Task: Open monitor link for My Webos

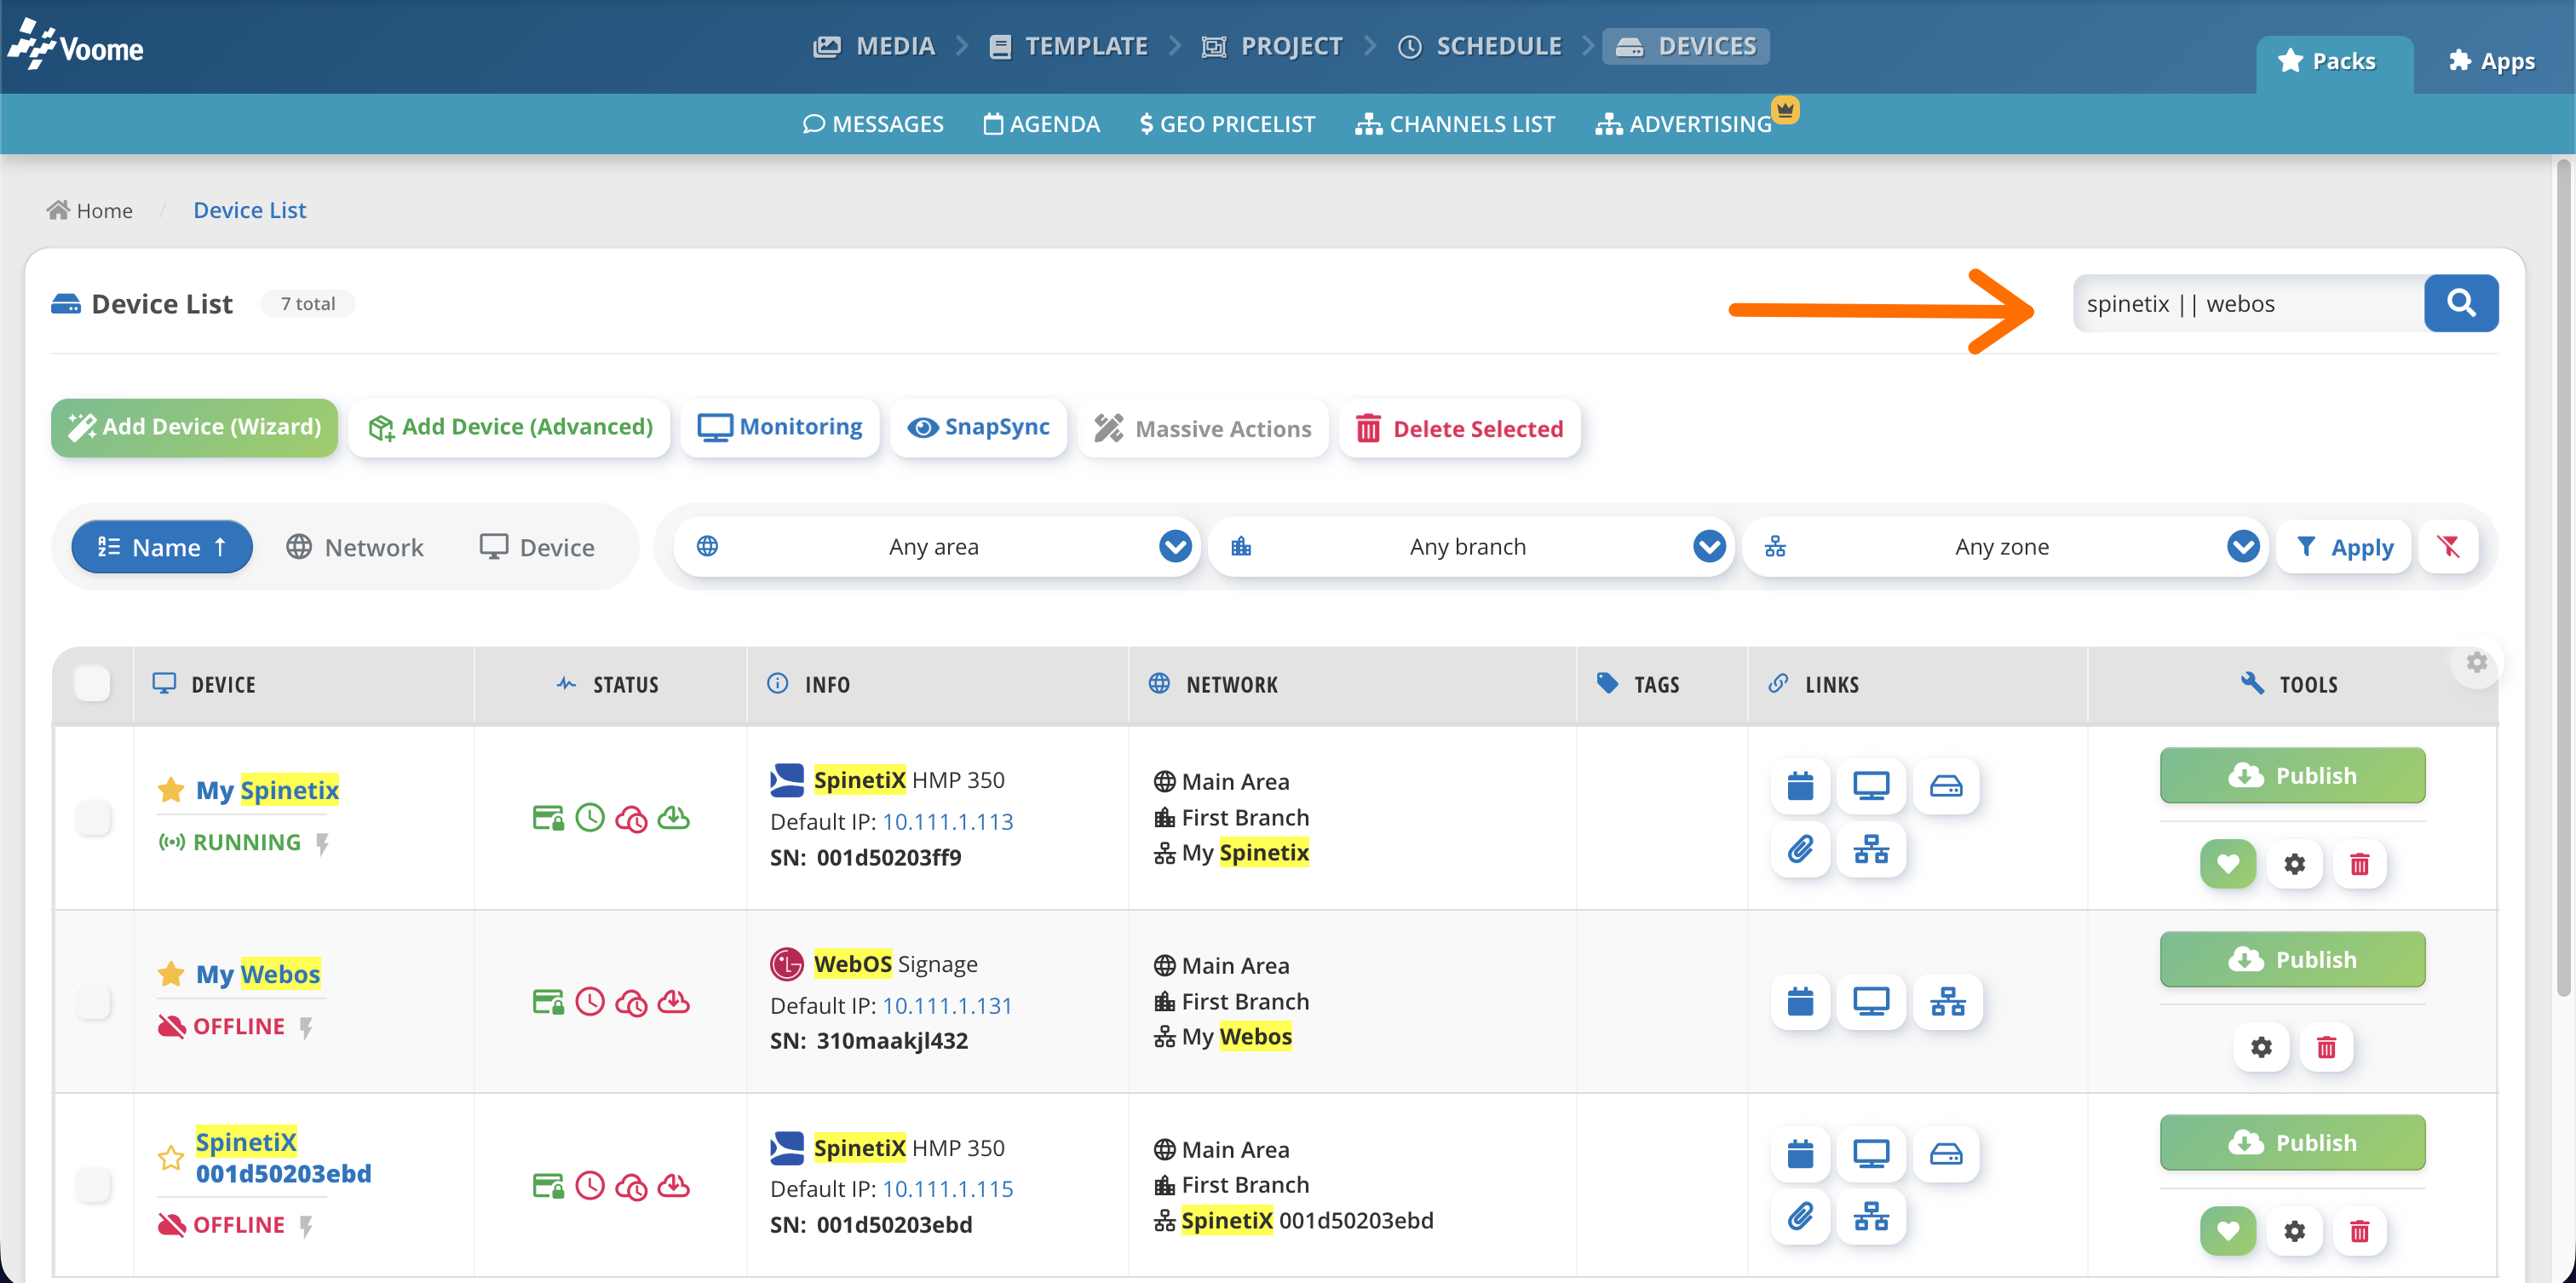Action: tap(1871, 1001)
